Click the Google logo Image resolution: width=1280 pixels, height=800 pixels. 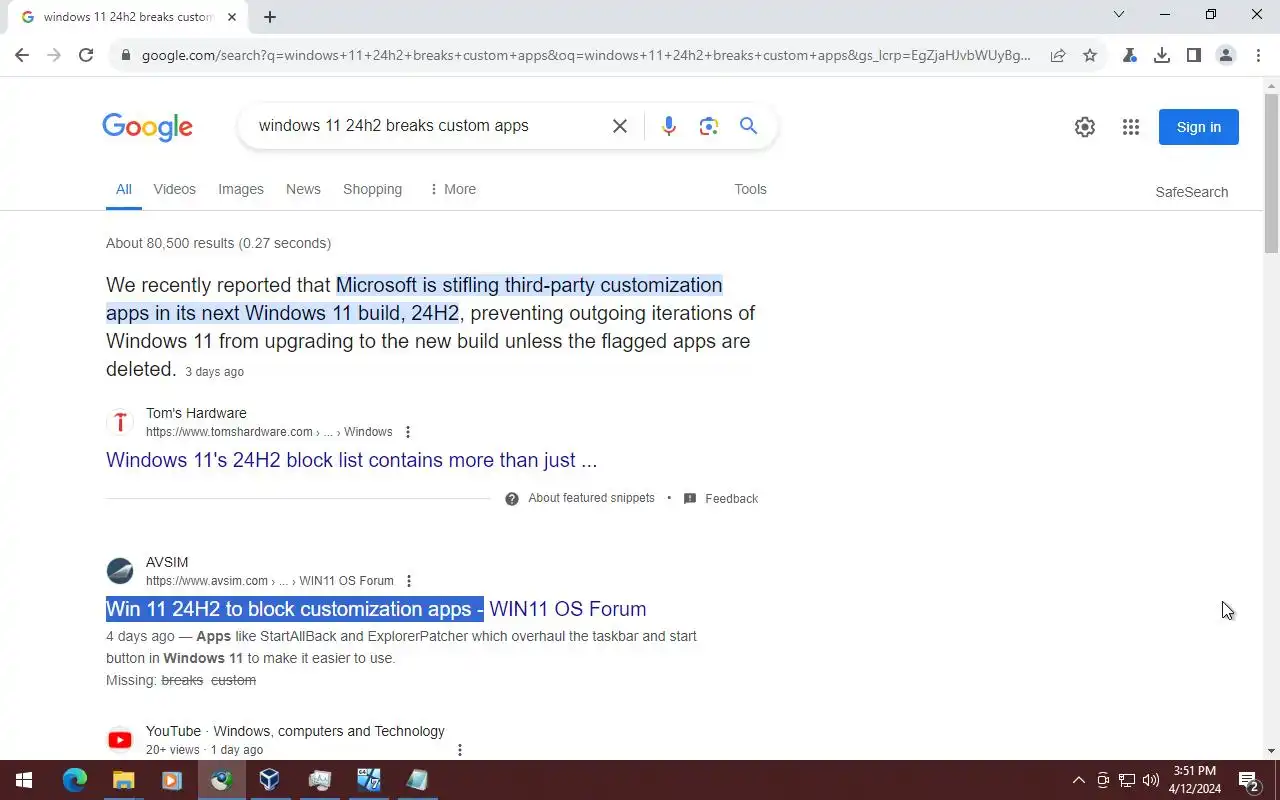(x=147, y=127)
